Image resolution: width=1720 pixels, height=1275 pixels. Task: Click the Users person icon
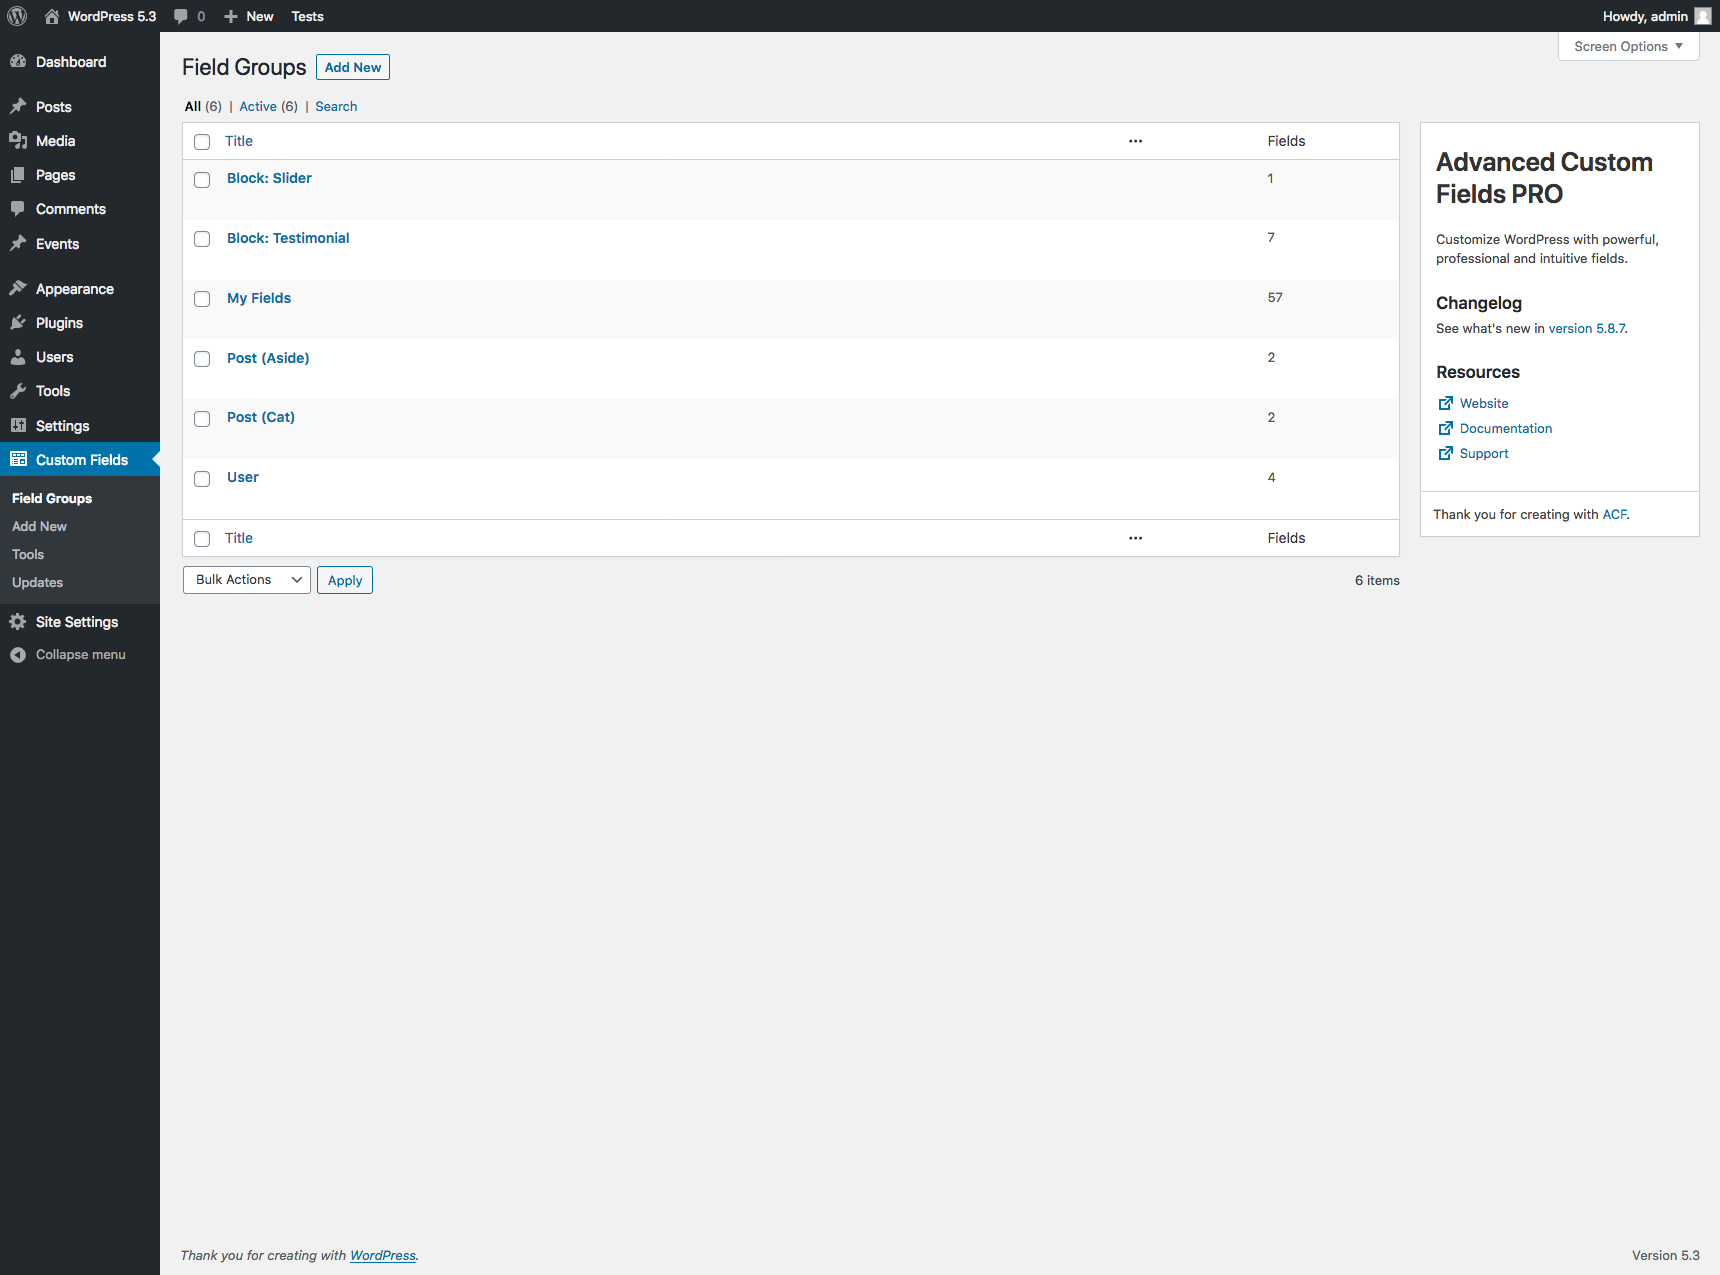click(x=18, y=357)
